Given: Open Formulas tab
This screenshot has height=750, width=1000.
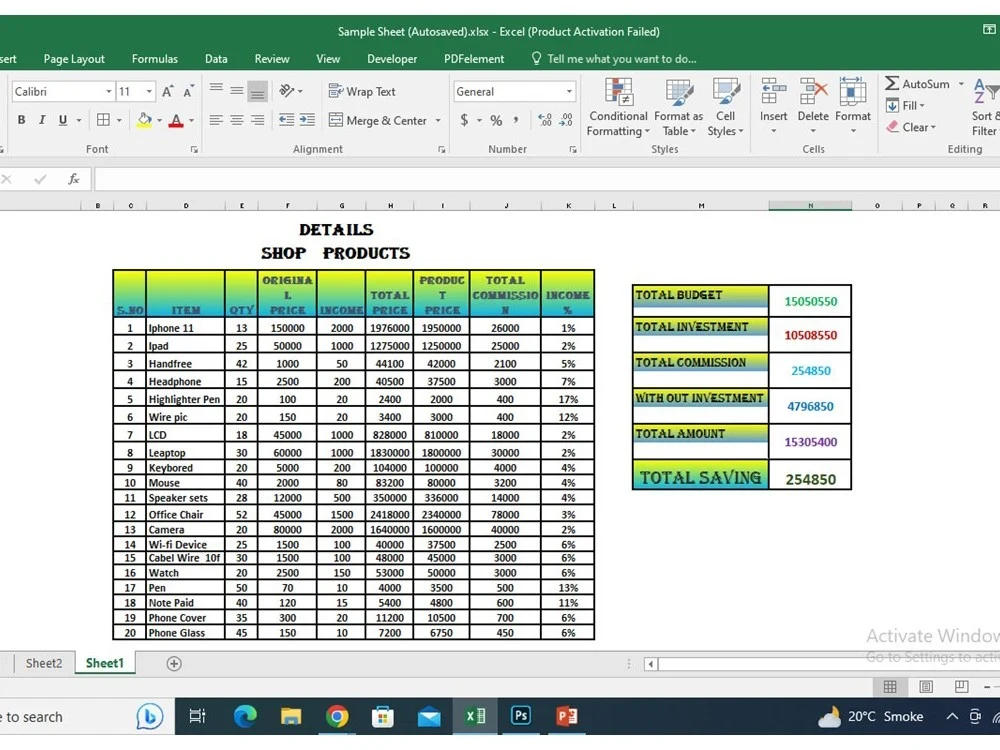Looking at the screenshot, I should tap(155, 59).
